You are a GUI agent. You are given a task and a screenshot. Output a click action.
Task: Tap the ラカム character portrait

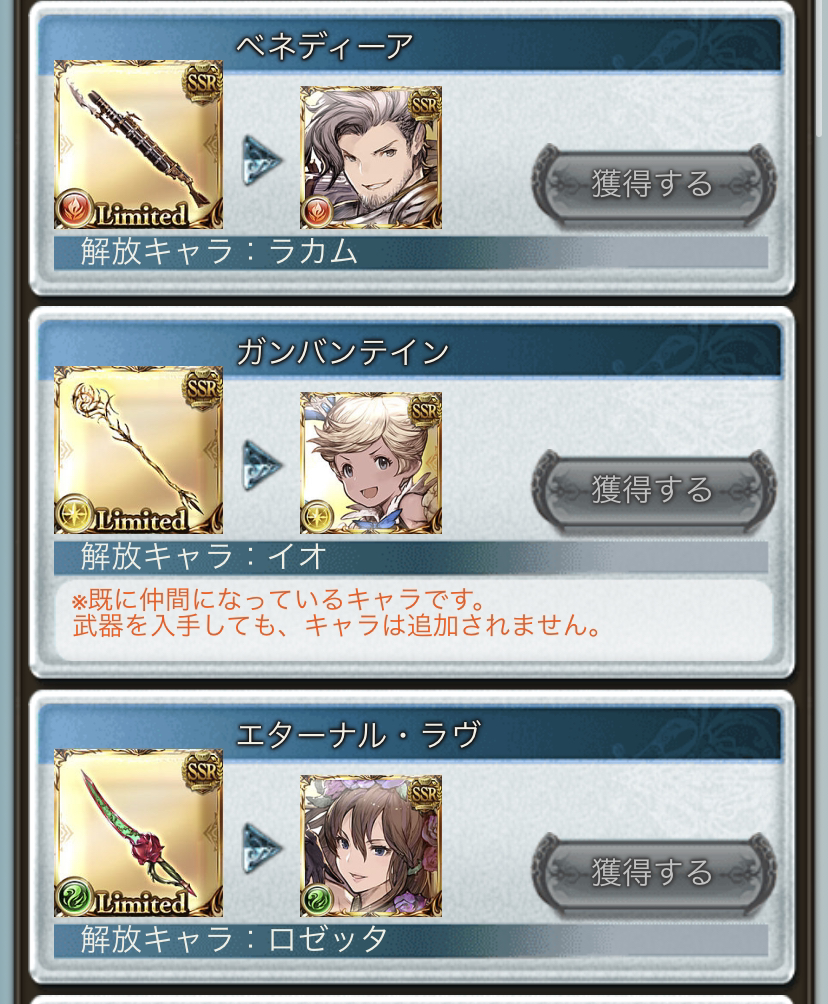click(371, 158)
